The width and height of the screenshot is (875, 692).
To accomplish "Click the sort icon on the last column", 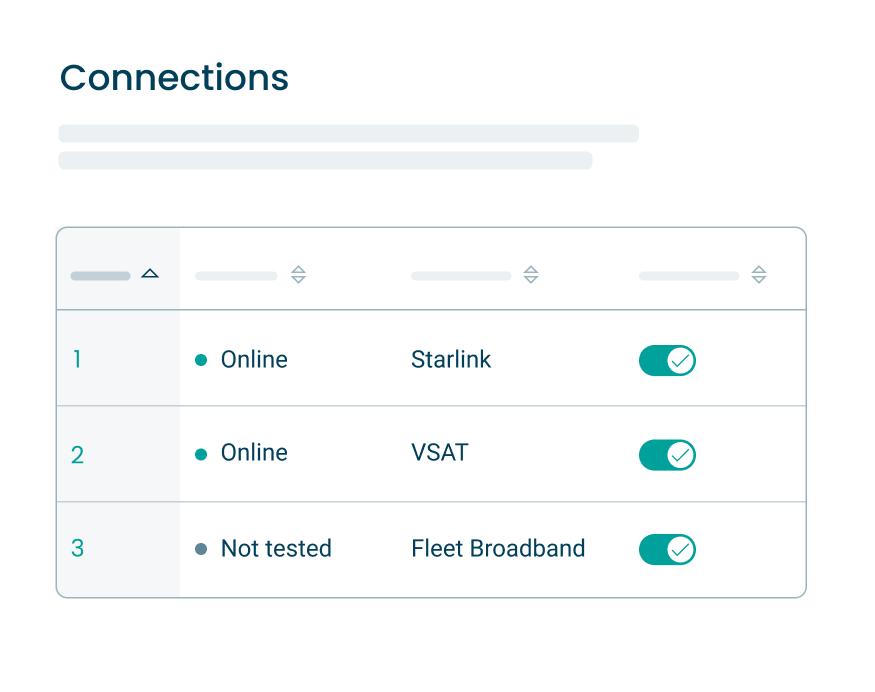I will coord(760,274).
